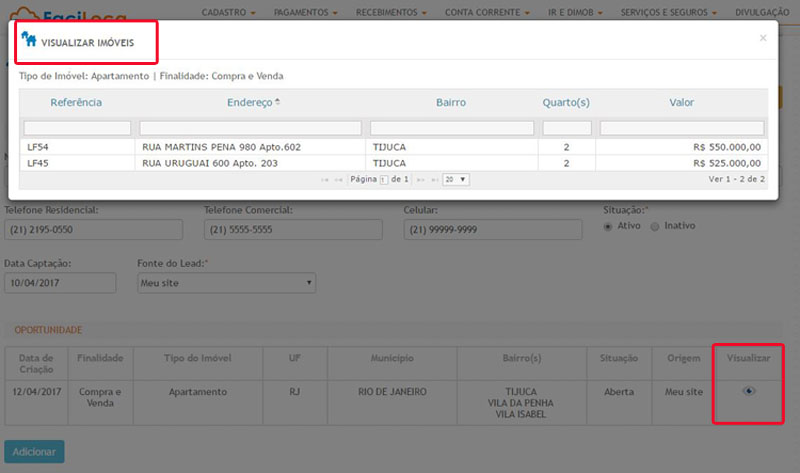Go to last page in grid pager
Image resolution: width=800 pixels, height=473 pixels.
(434, 180)
